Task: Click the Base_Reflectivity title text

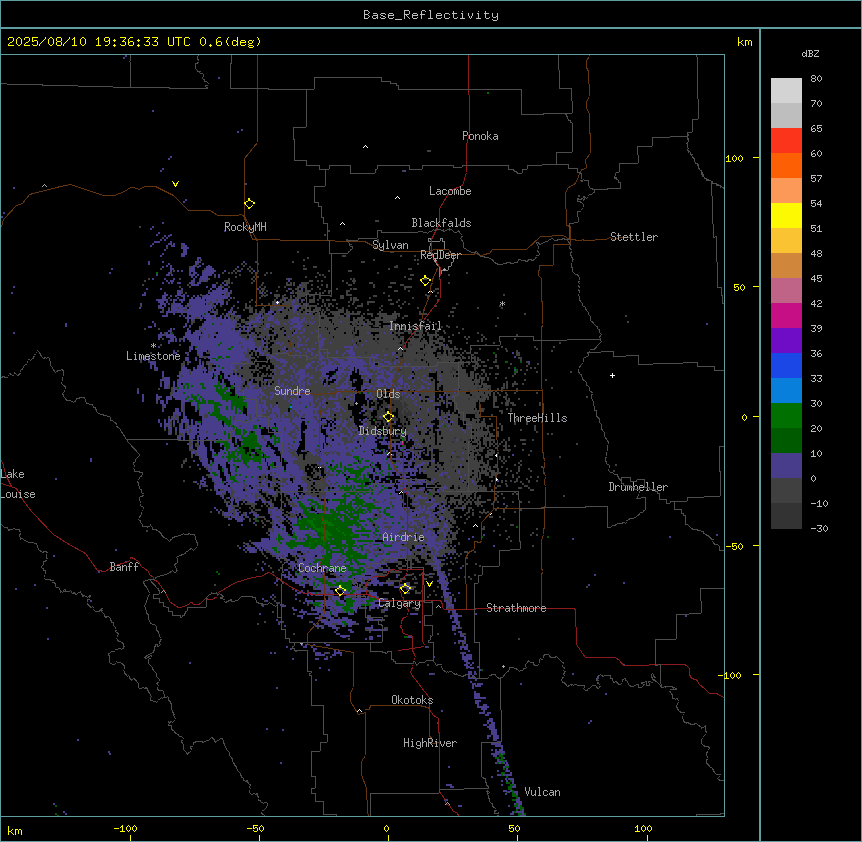Action: [431, 15]
